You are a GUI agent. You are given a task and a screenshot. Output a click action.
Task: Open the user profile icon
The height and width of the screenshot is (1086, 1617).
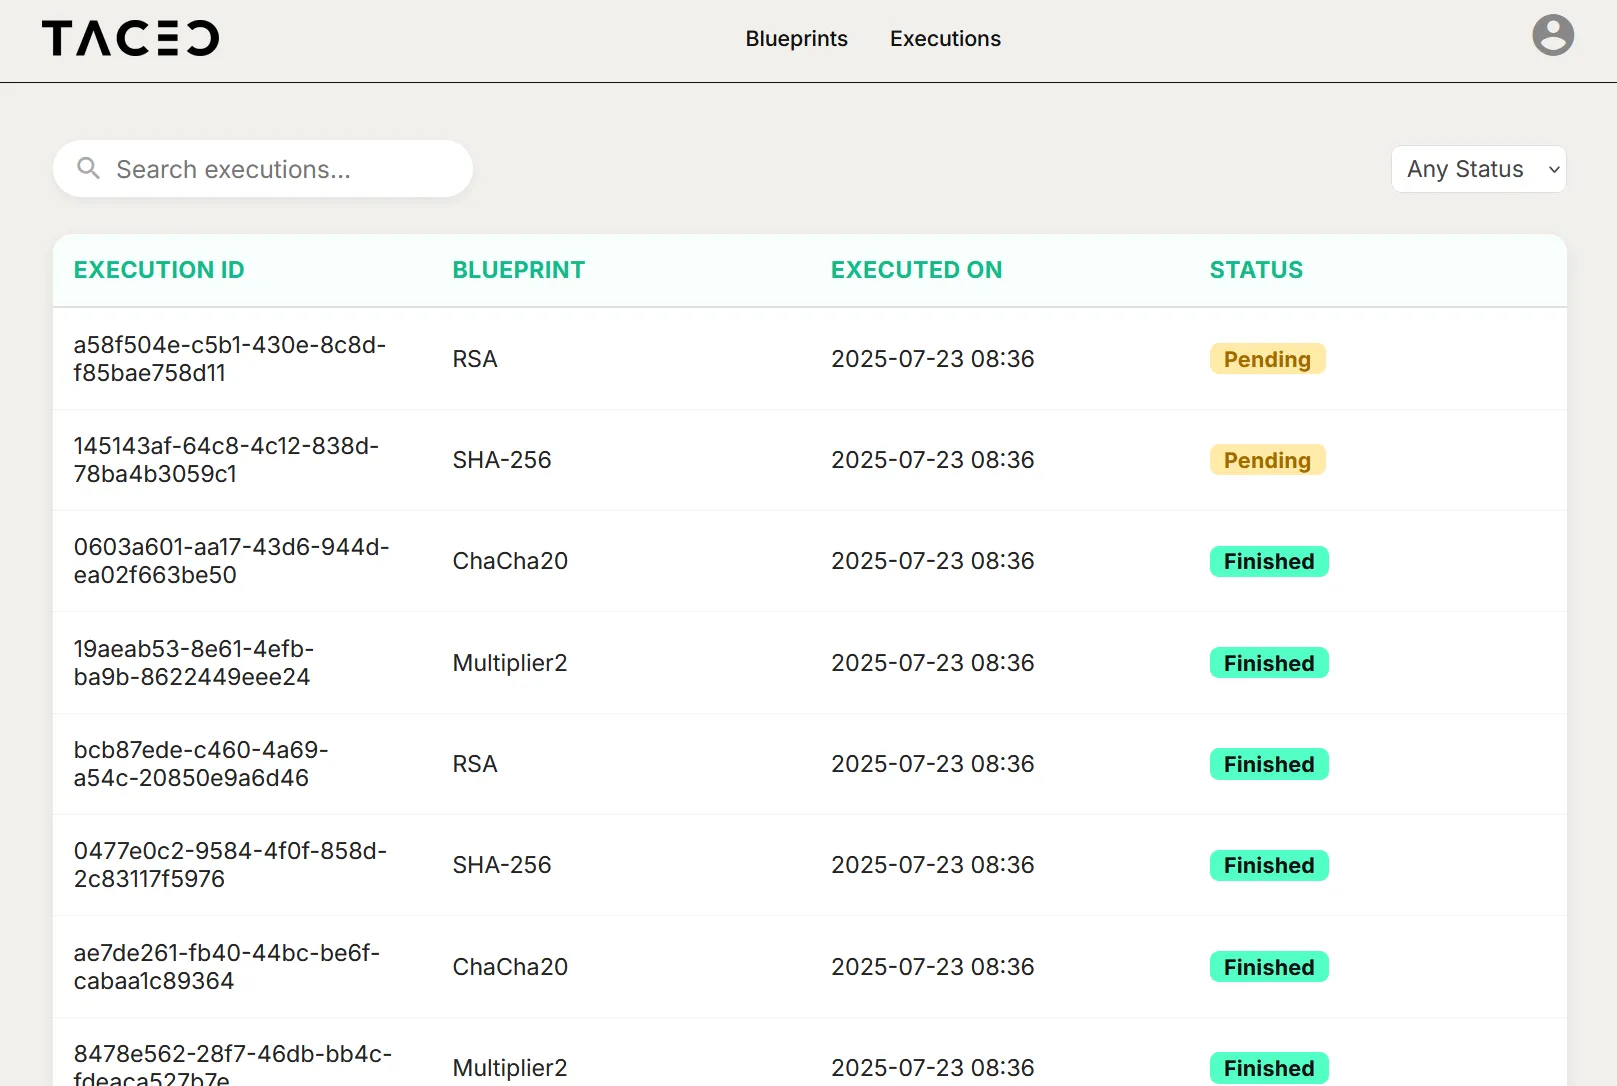(x=1552, y=36)
